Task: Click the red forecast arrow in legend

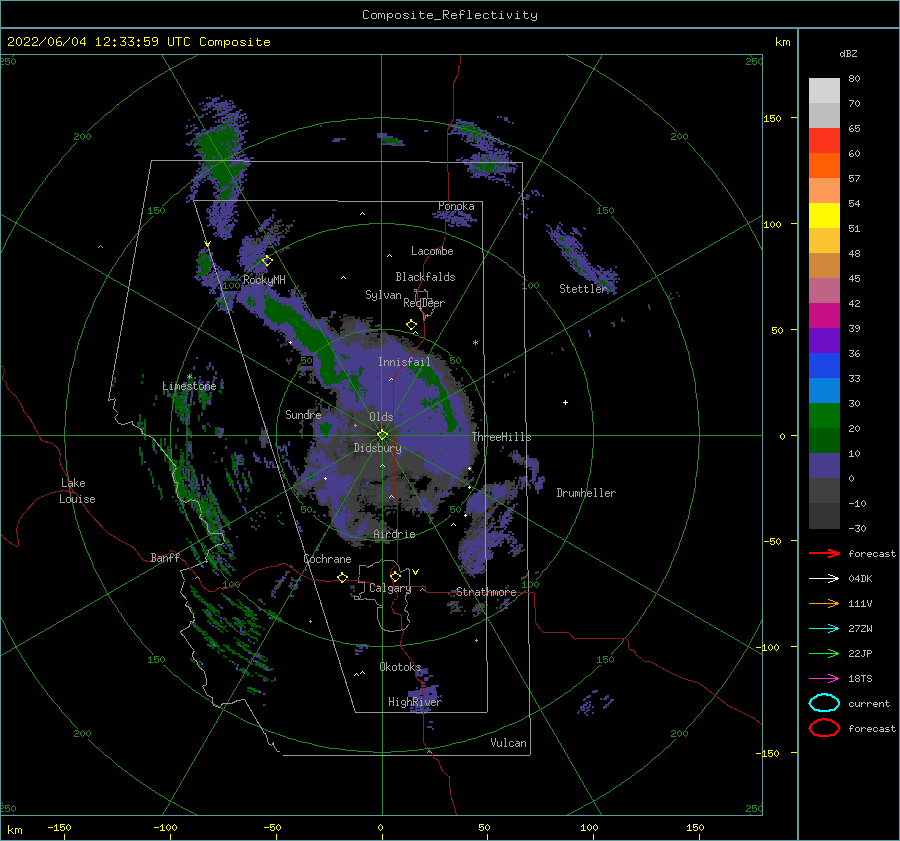Action: pyautogui.click(x=824, y=553)
